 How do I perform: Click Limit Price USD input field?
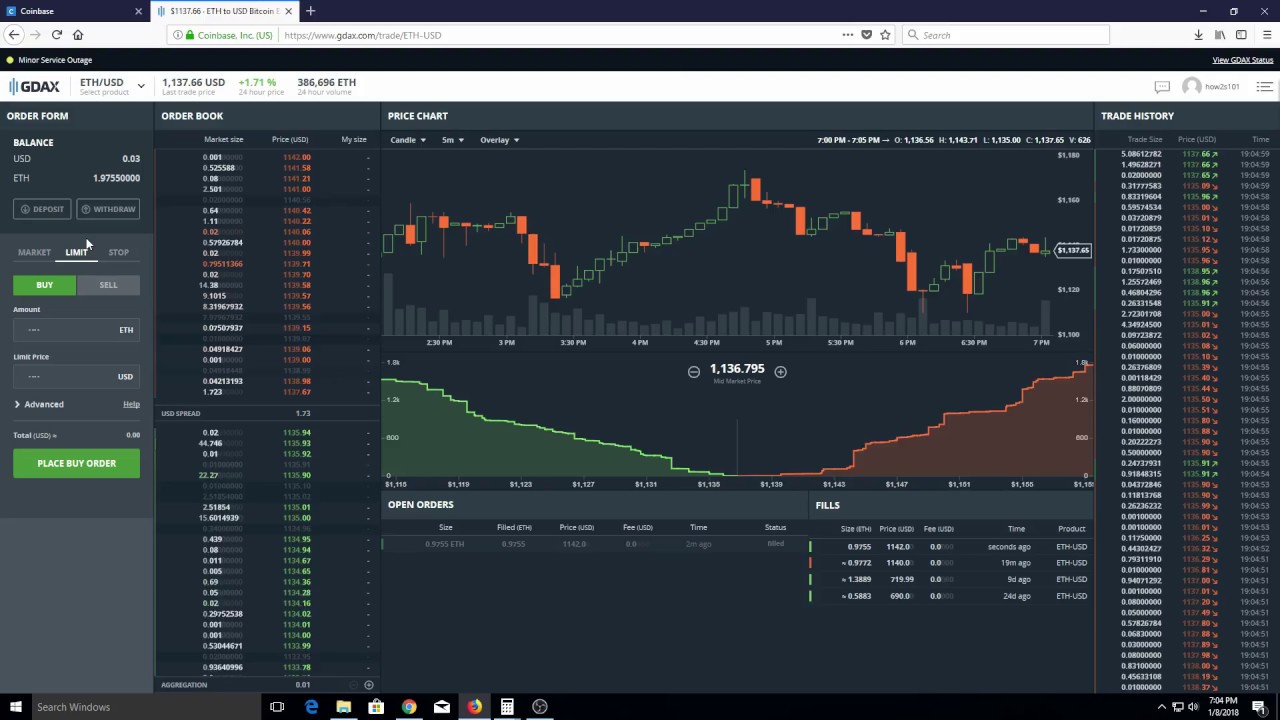76,377
